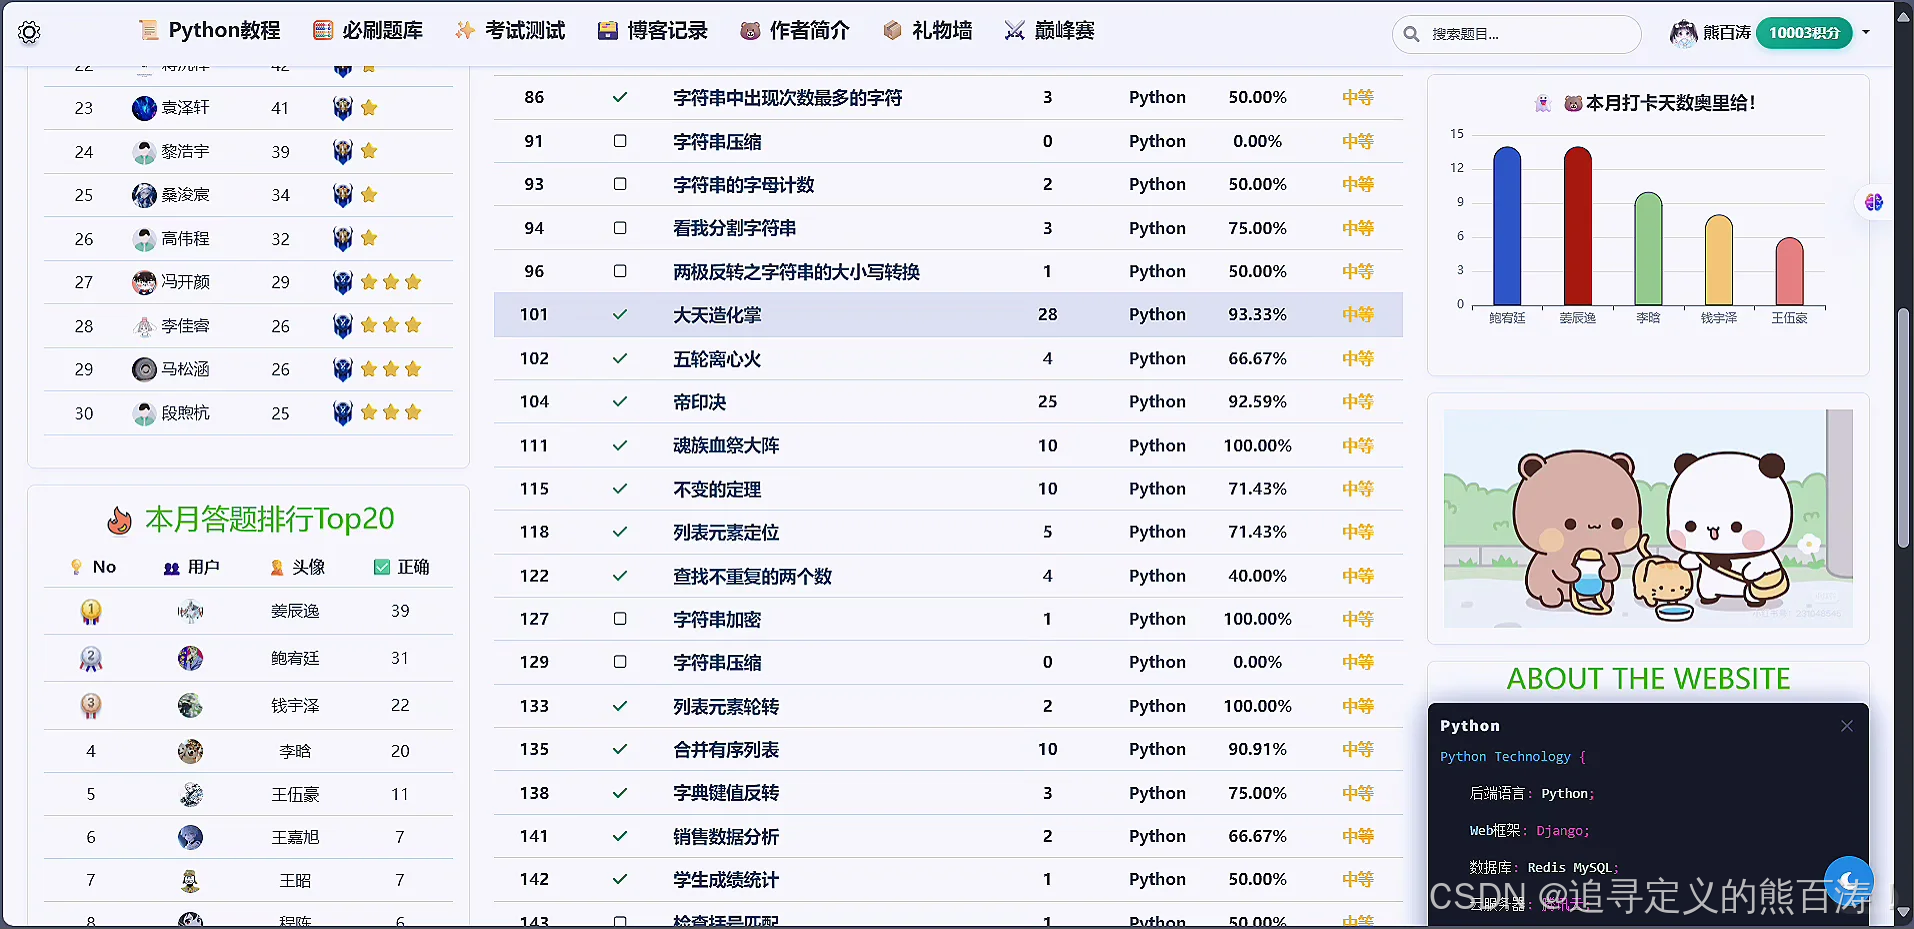This screenshot has height=929, width=1914.
Task: Click the gold medal rank 1 icon
Action: click(91, 611)
